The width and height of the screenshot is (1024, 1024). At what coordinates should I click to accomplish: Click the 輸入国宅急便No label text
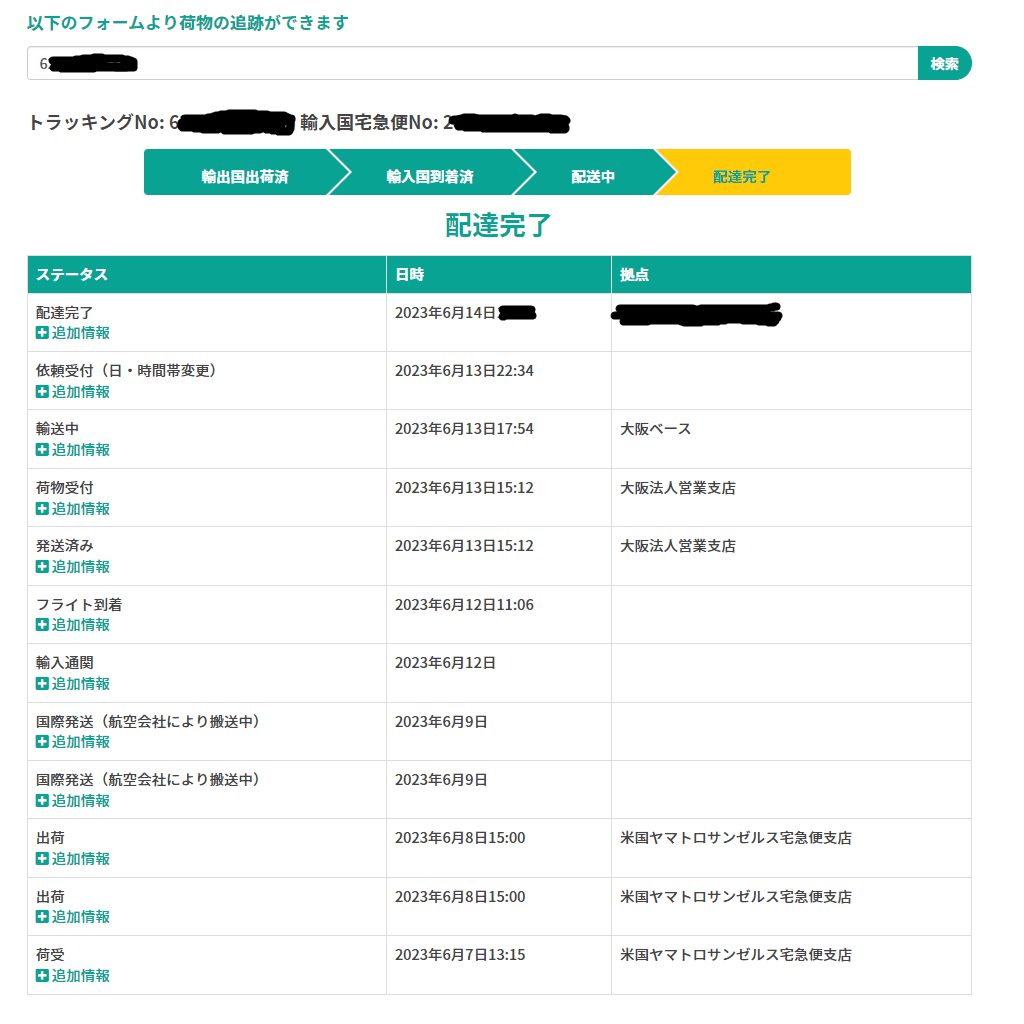click(369, 122)
